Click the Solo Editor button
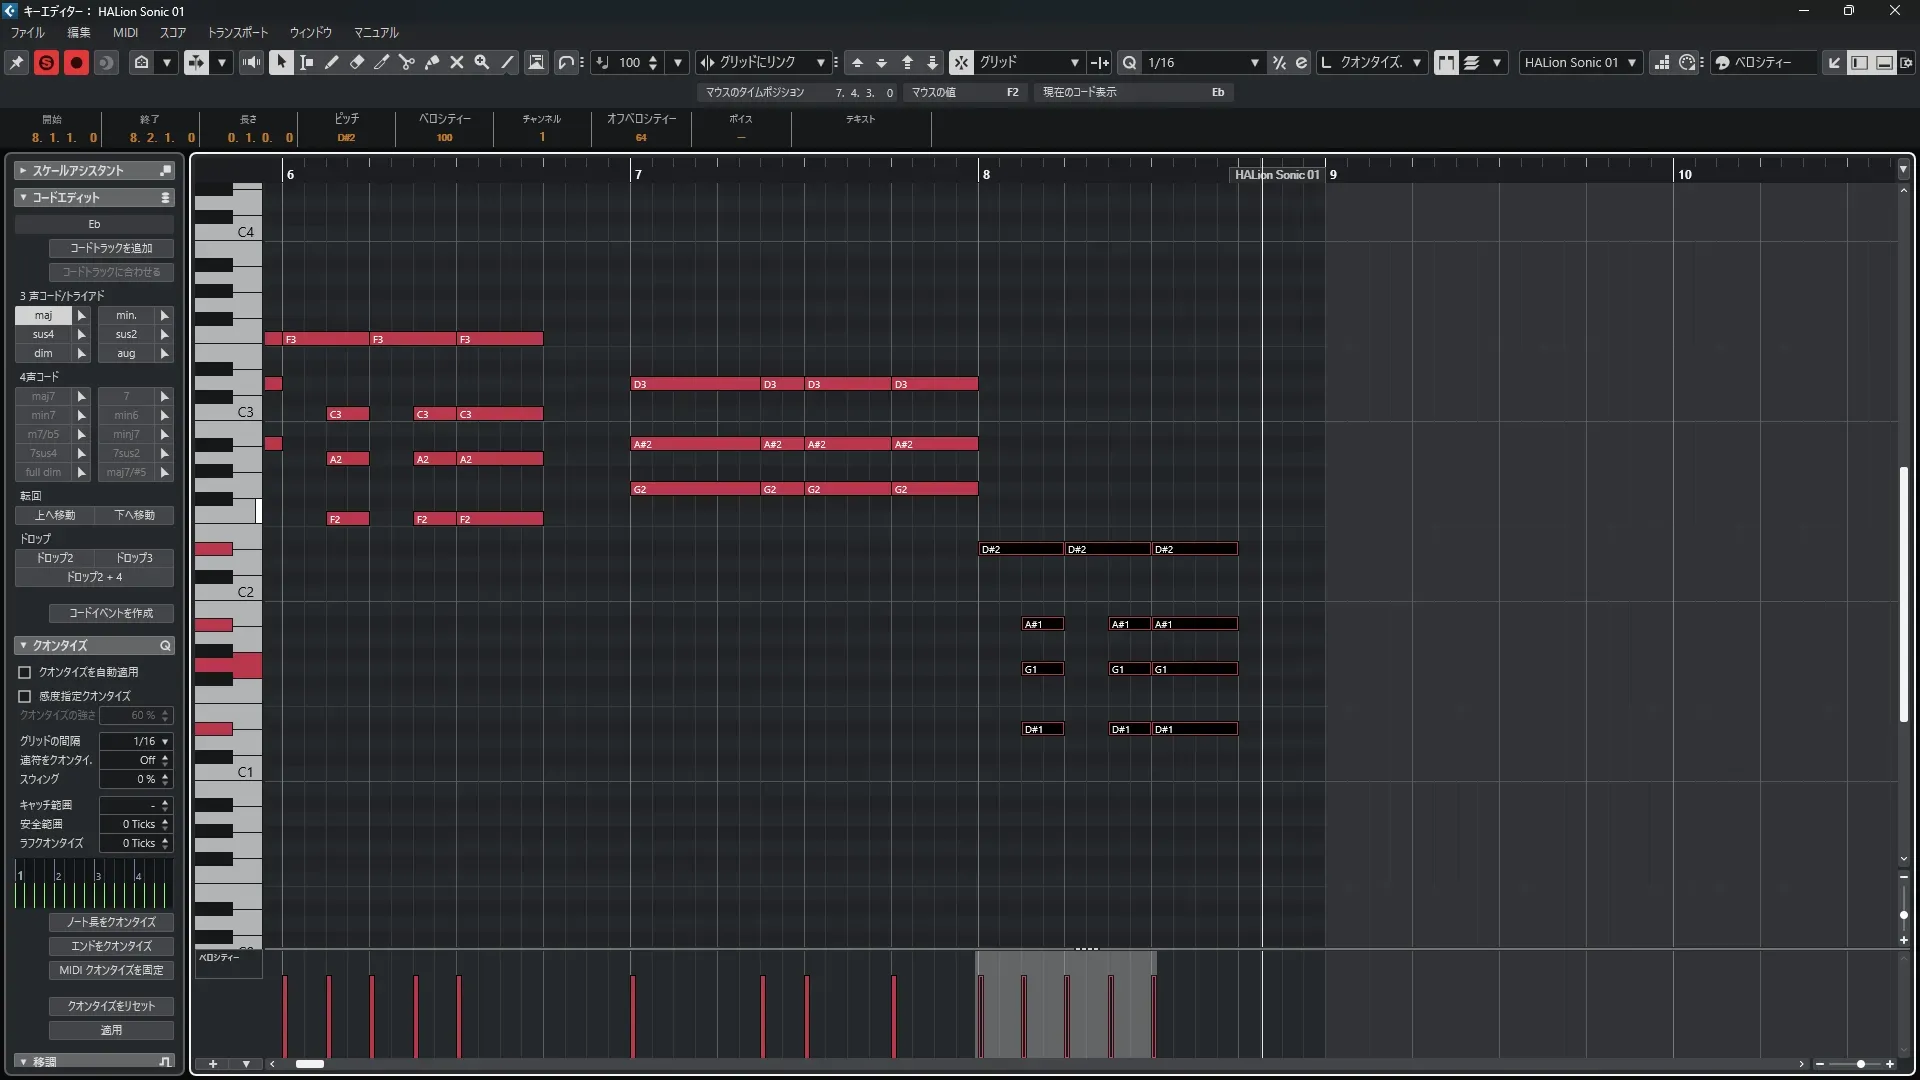The image size is (1920, 1080). click(46, 62)
